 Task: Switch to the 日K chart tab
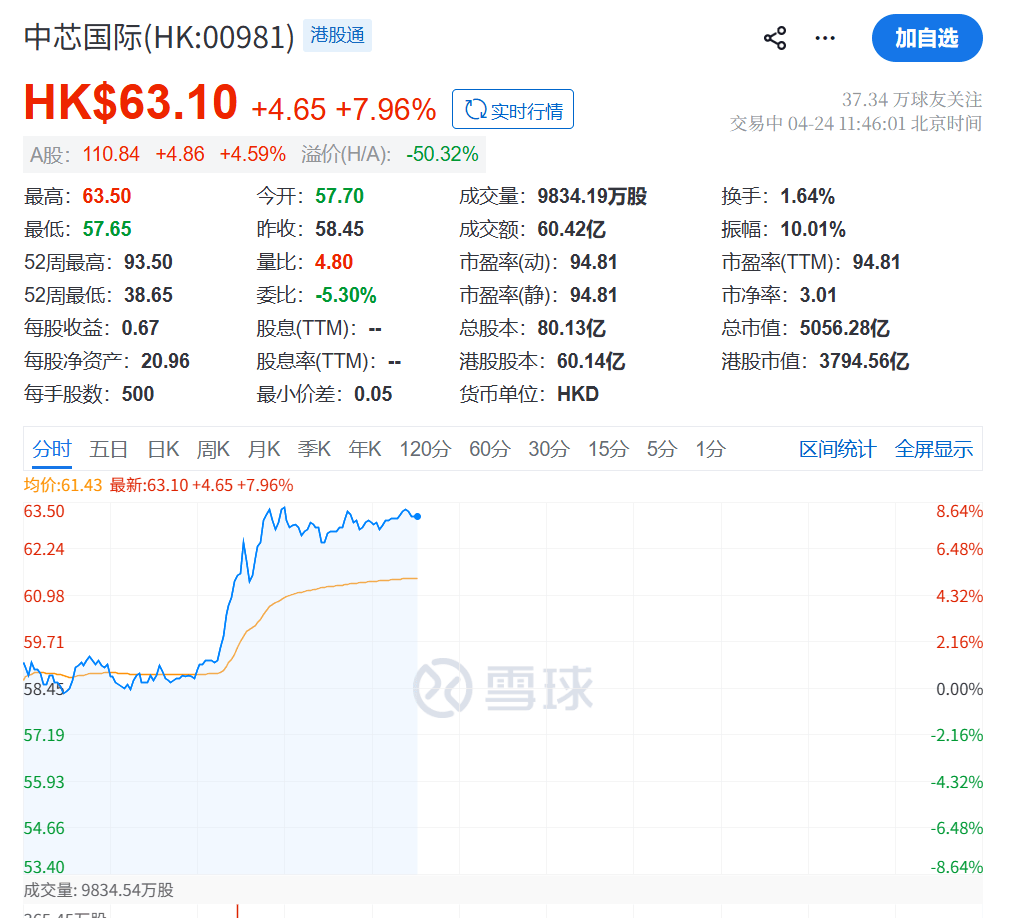(x=162, y=449)
